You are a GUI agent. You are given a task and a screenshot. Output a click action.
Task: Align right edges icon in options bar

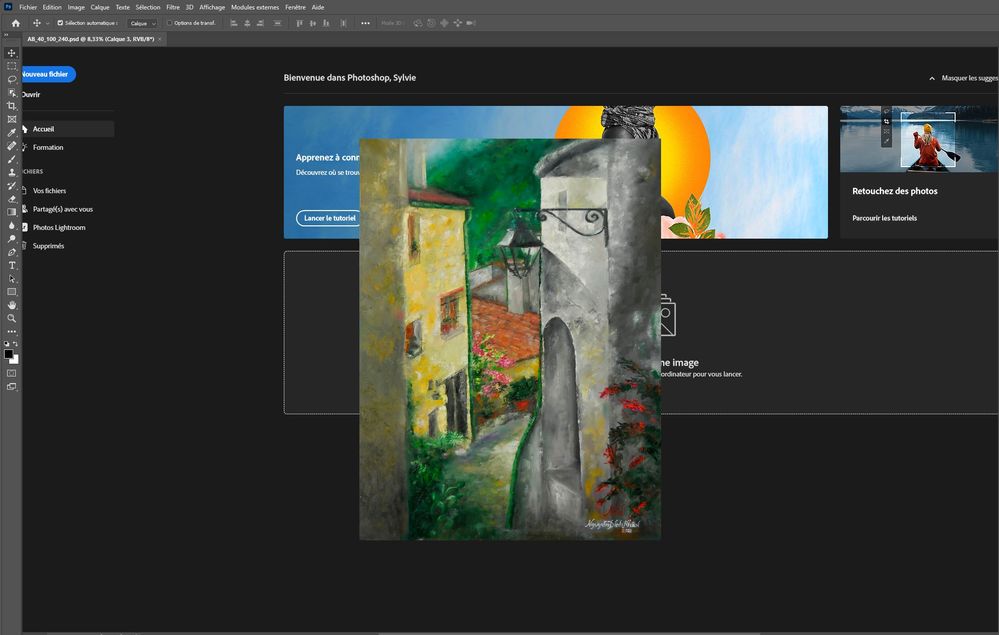tap(260, 23)
